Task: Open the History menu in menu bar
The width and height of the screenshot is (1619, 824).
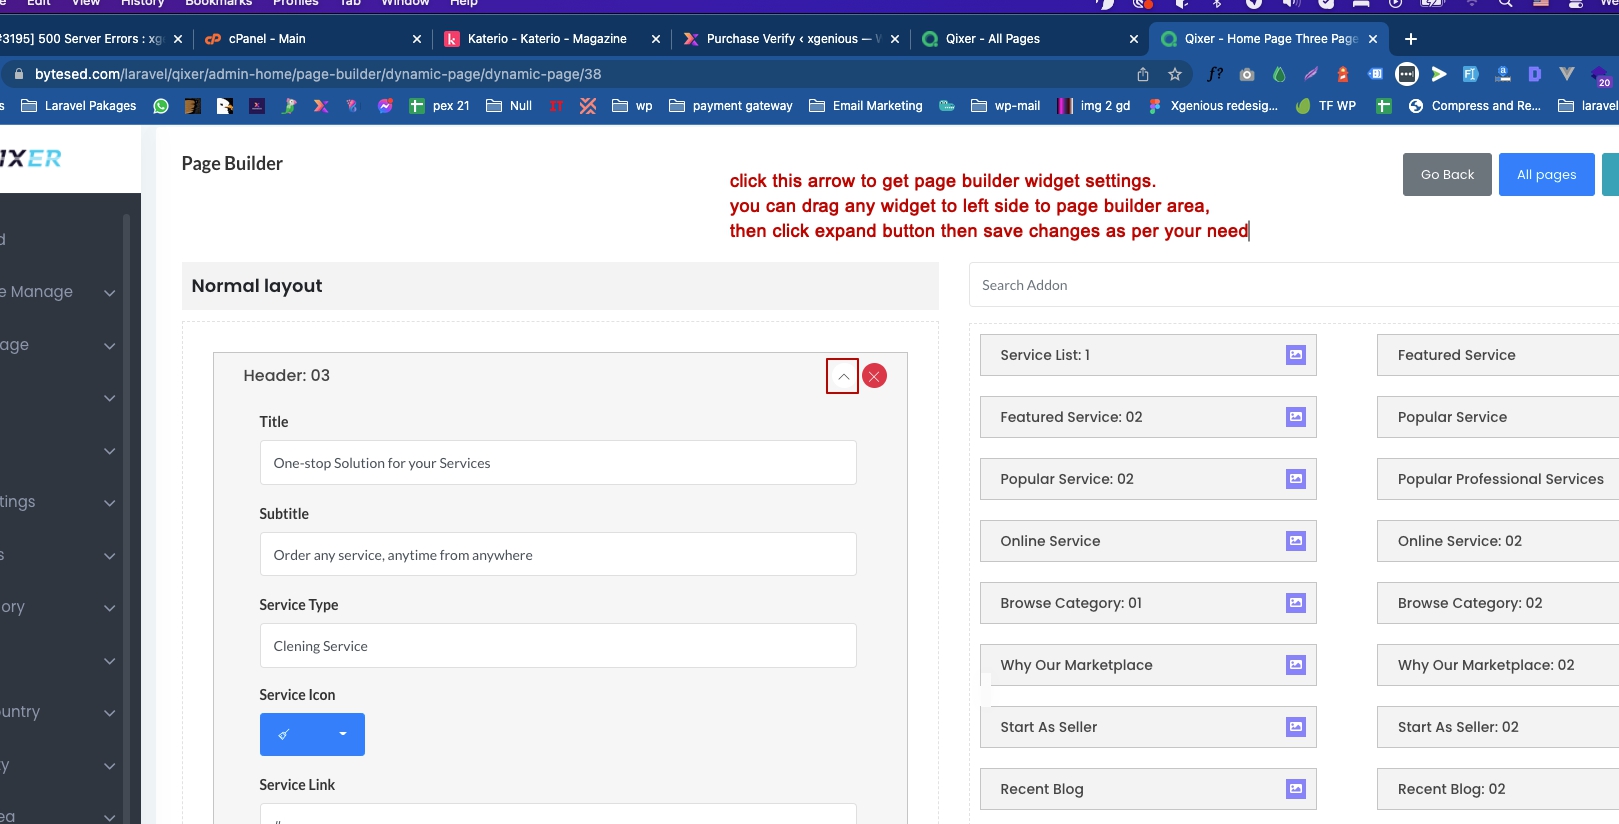Action: (142, 3)
